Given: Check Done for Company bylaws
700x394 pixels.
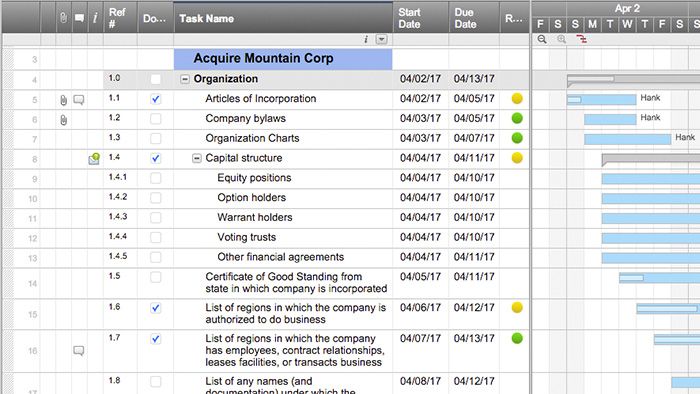Looking at the screenshot, I should point(155,119).
